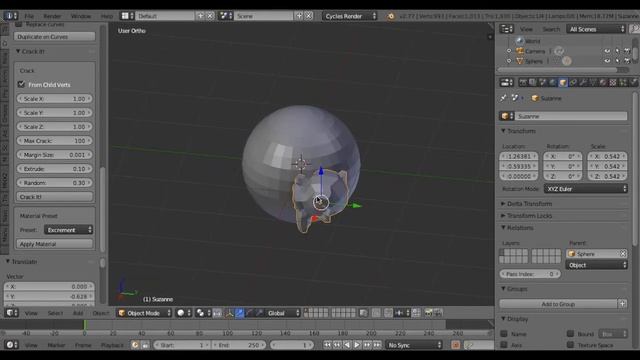Image resolution: width=640 pixels, height=360 pixels.
Task: Enable Texture Space checkbox
Action: coord(571,345)
